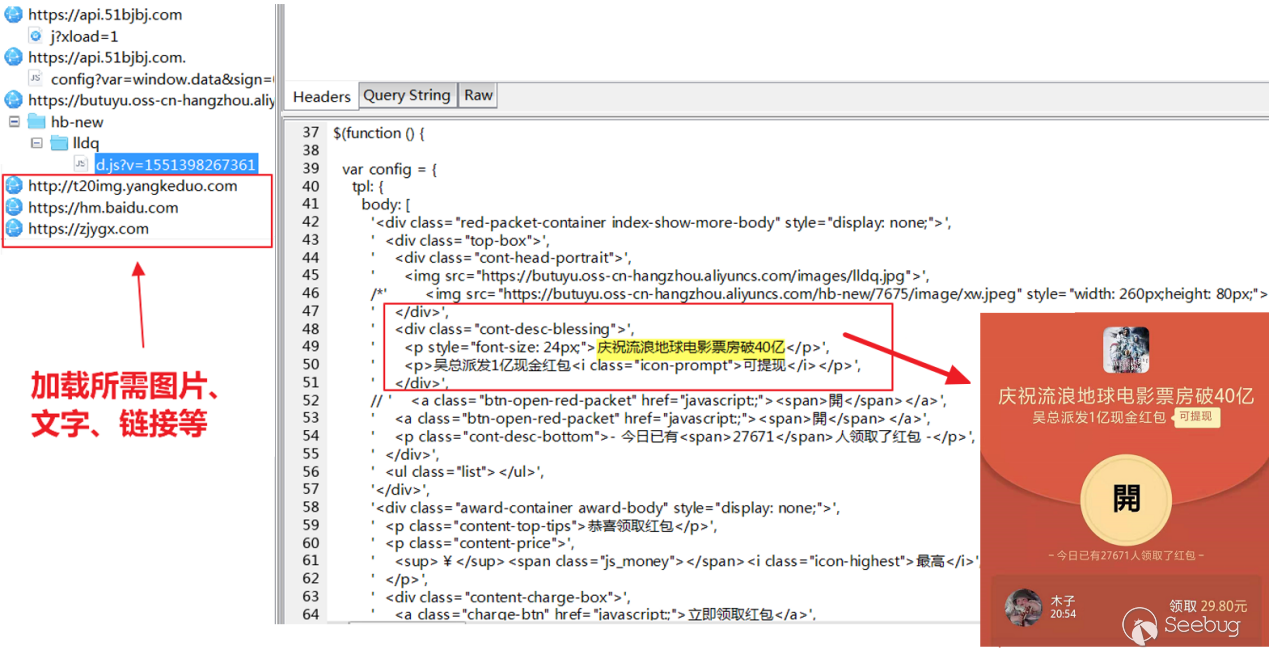
Task: Switch to the Raw tab
Action: pos(479,95)
